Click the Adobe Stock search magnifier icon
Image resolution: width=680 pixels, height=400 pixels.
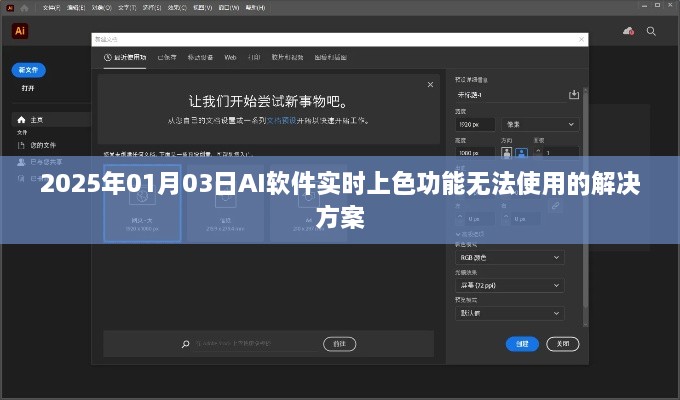tap(186, 344)
